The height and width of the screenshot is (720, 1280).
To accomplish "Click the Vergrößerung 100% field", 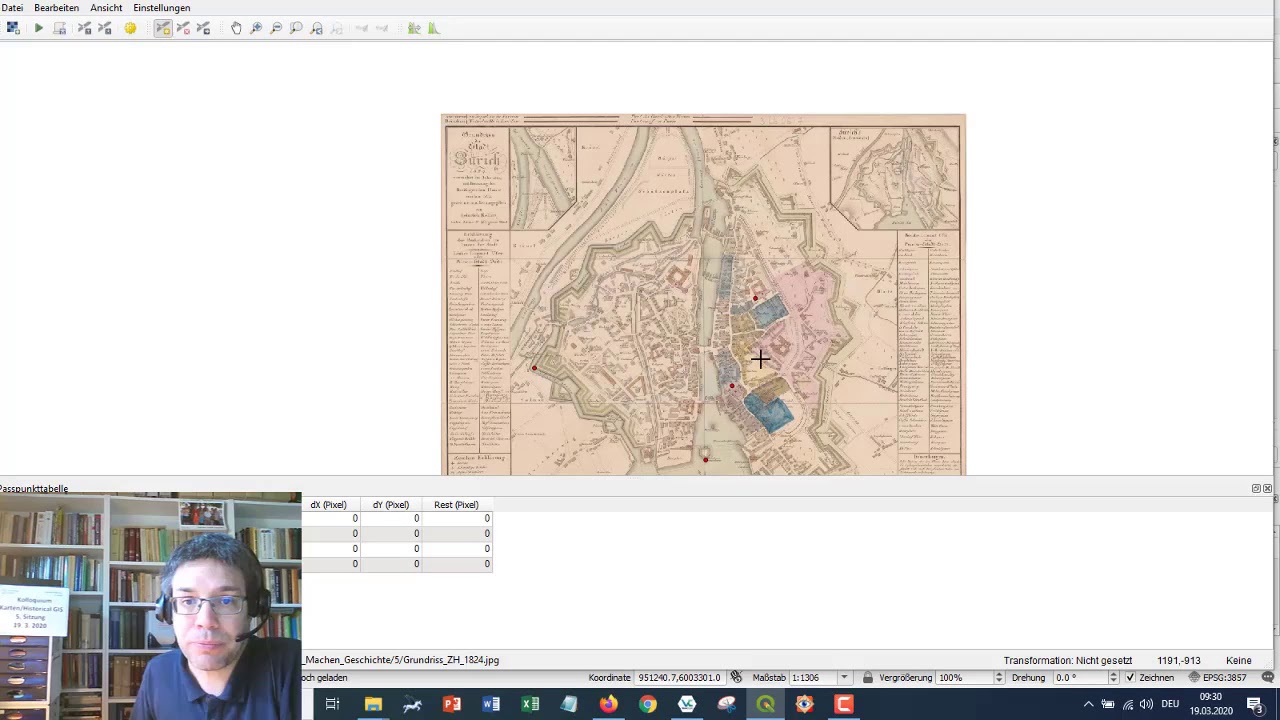I will tap(964, 677).
